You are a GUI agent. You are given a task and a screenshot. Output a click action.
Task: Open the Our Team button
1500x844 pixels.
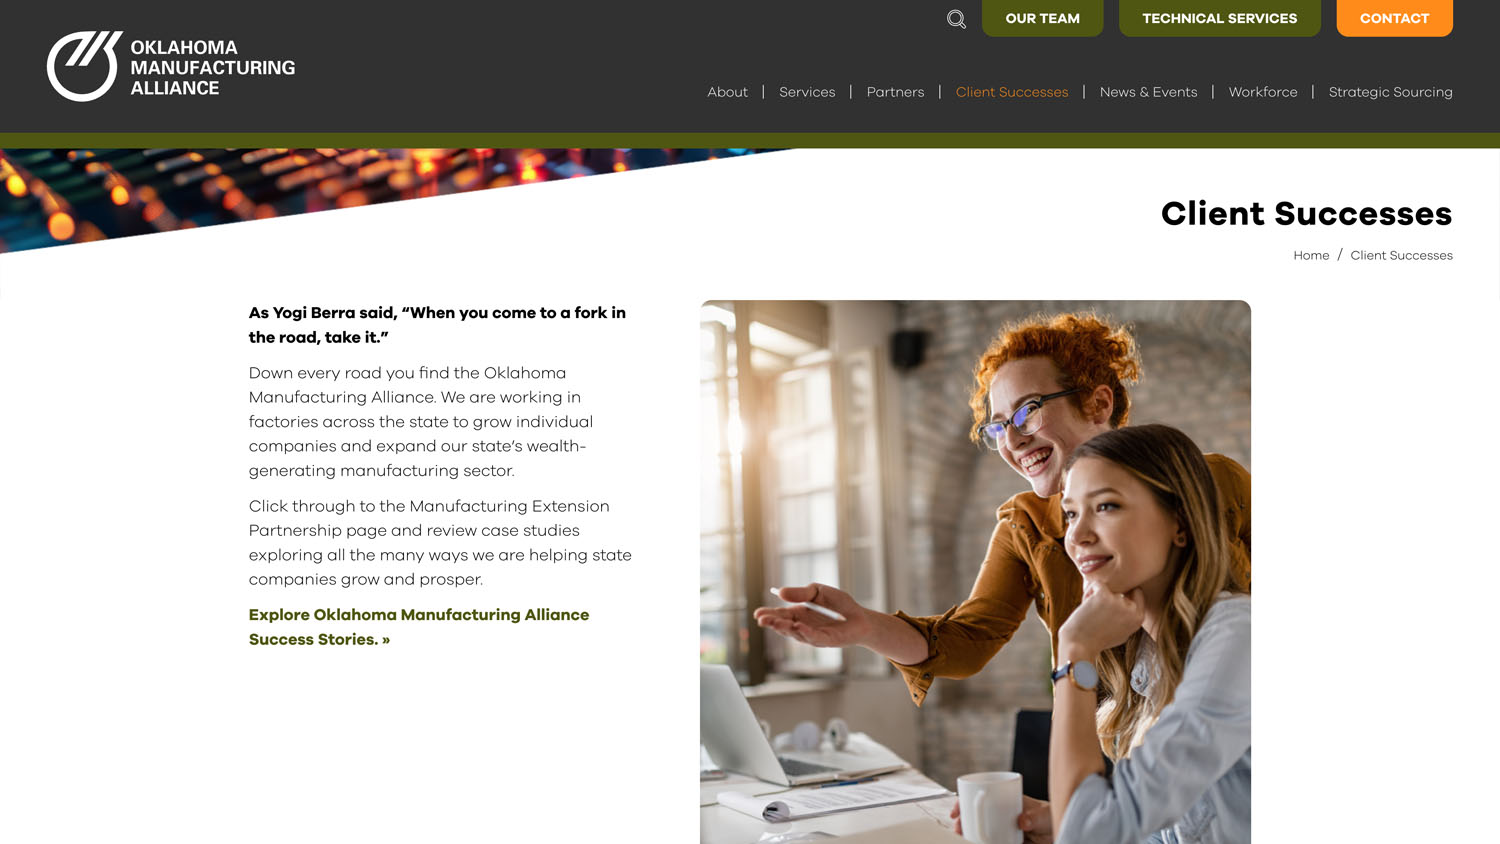tap(1042, 18)
